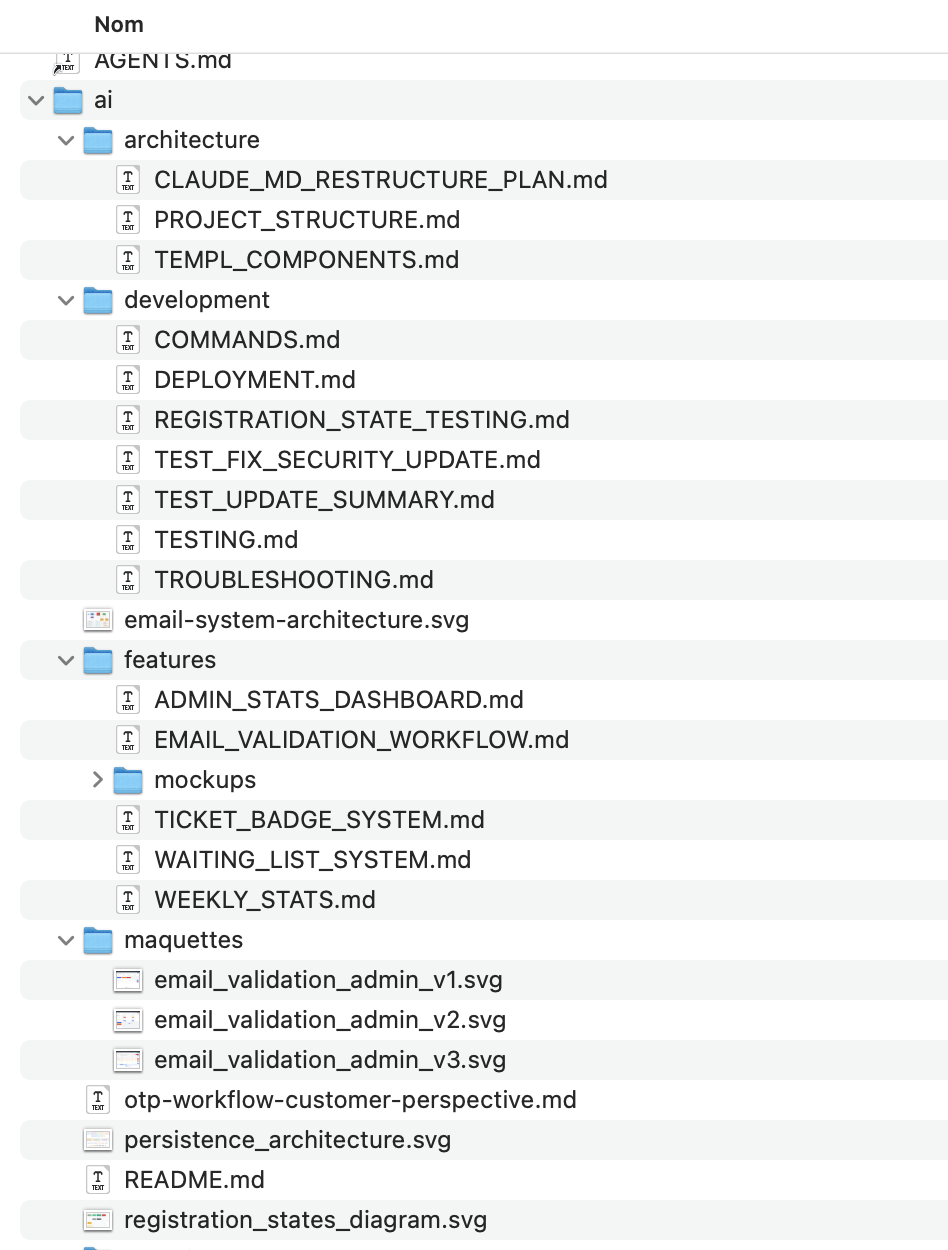This screenshot has width=948, height=1250.
Task: Select otp-workflow-customer-perspective.md file
Action: pos(350,1100)
